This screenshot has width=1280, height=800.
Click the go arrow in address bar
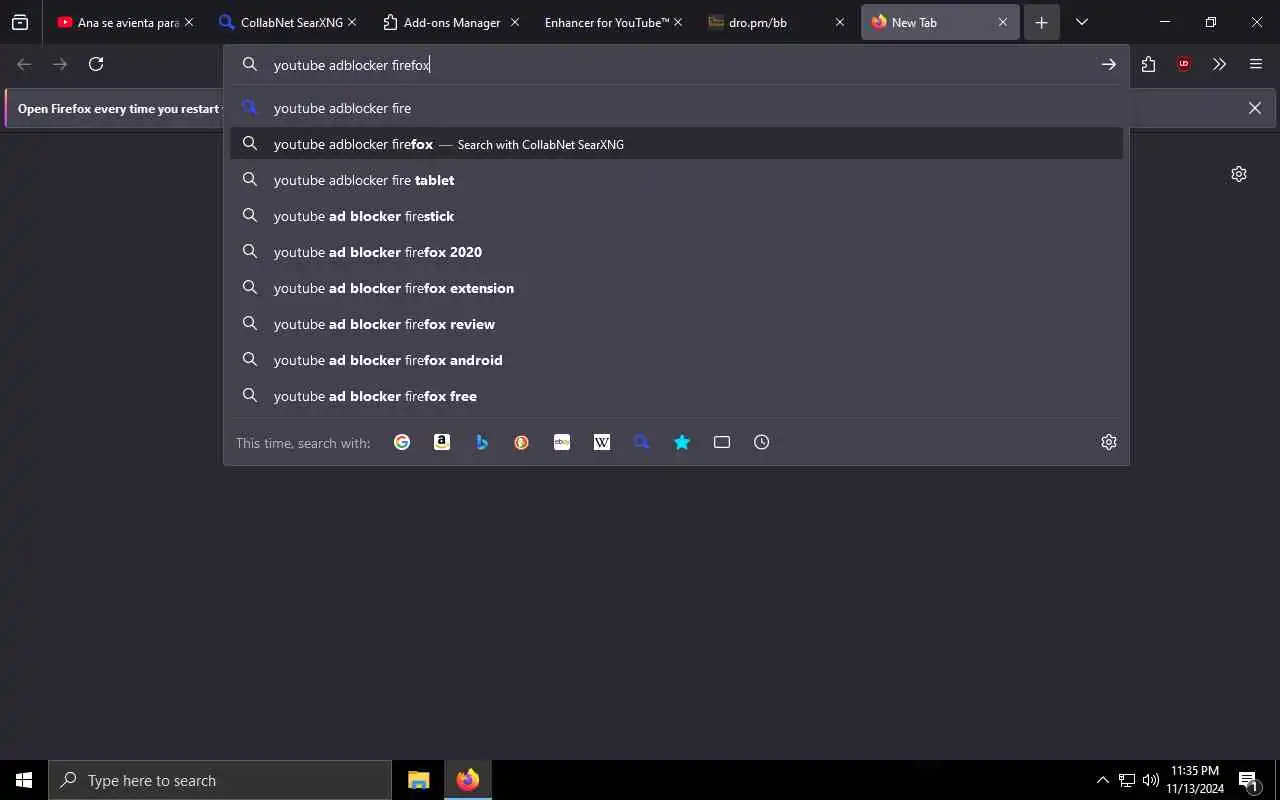click(1108, 64)
